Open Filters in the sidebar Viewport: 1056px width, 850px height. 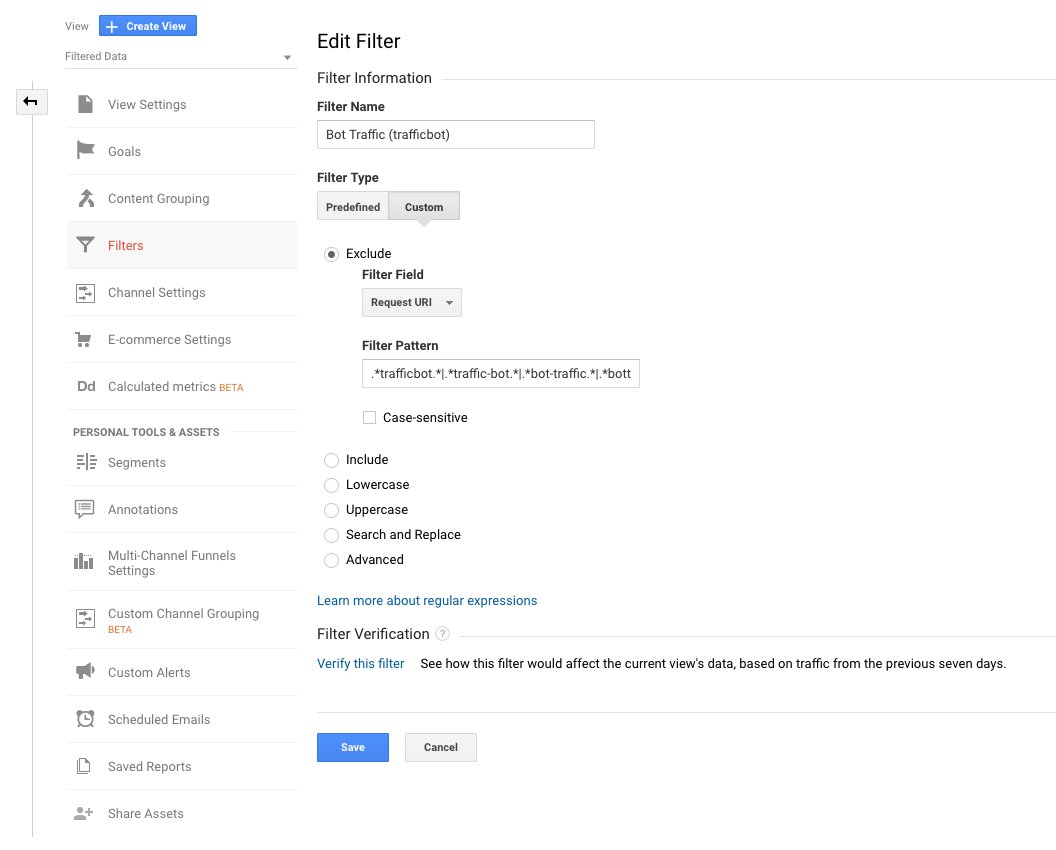pyautogui.click(x=182, y=245)
